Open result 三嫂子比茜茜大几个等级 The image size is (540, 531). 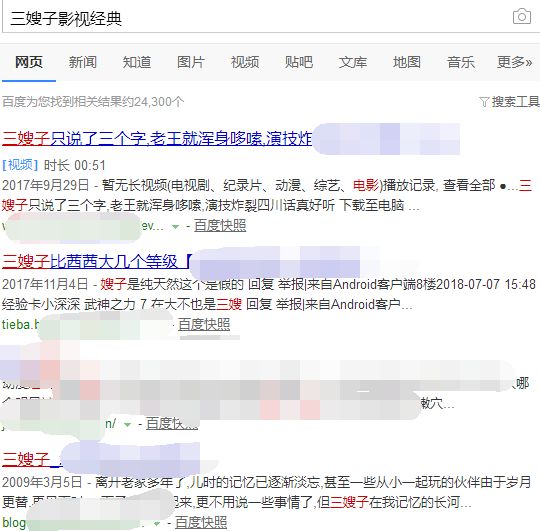[x=96, y=261]
